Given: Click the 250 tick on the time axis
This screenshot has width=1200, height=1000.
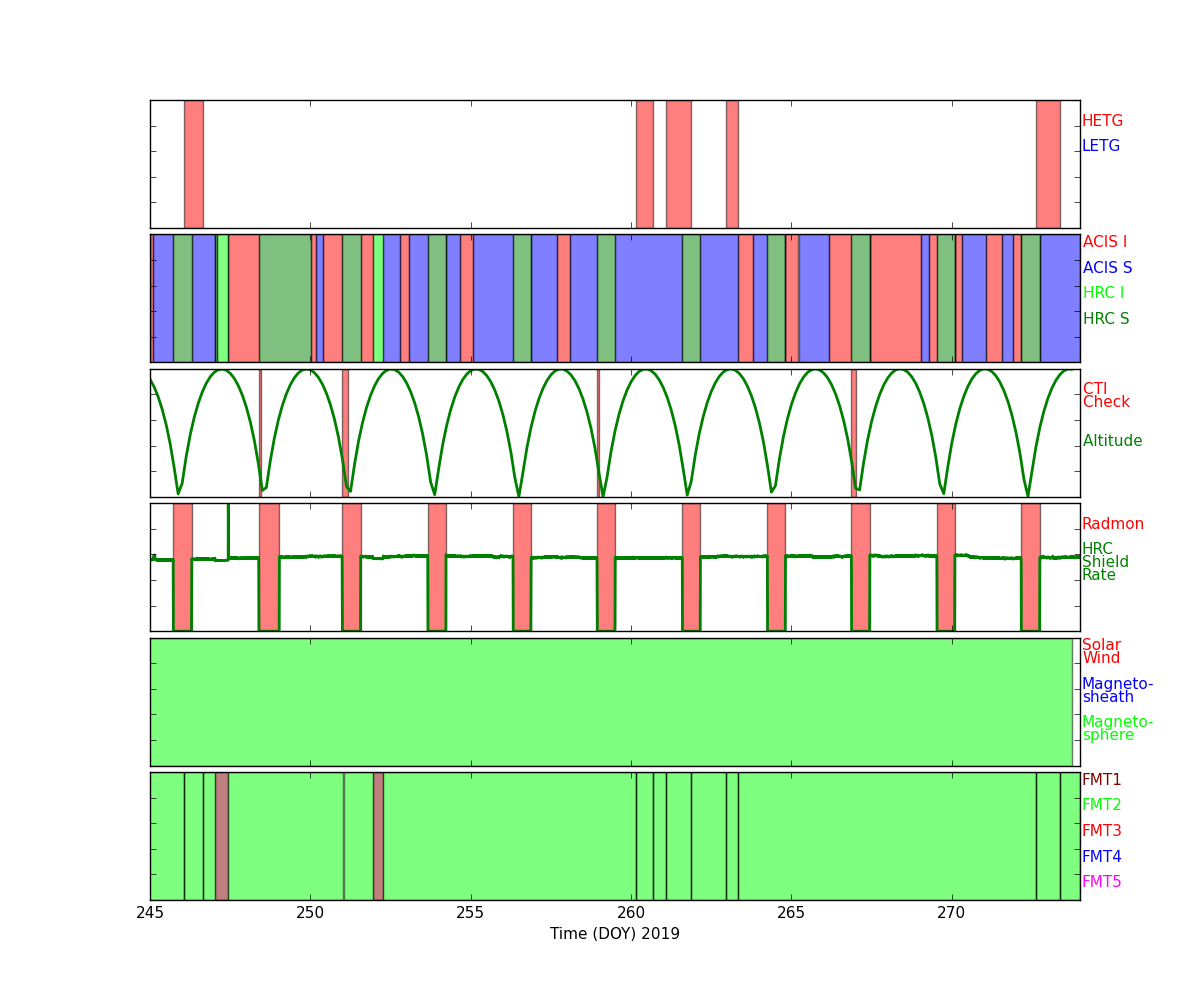Looking at the screenshot, I should coord(310,913).
